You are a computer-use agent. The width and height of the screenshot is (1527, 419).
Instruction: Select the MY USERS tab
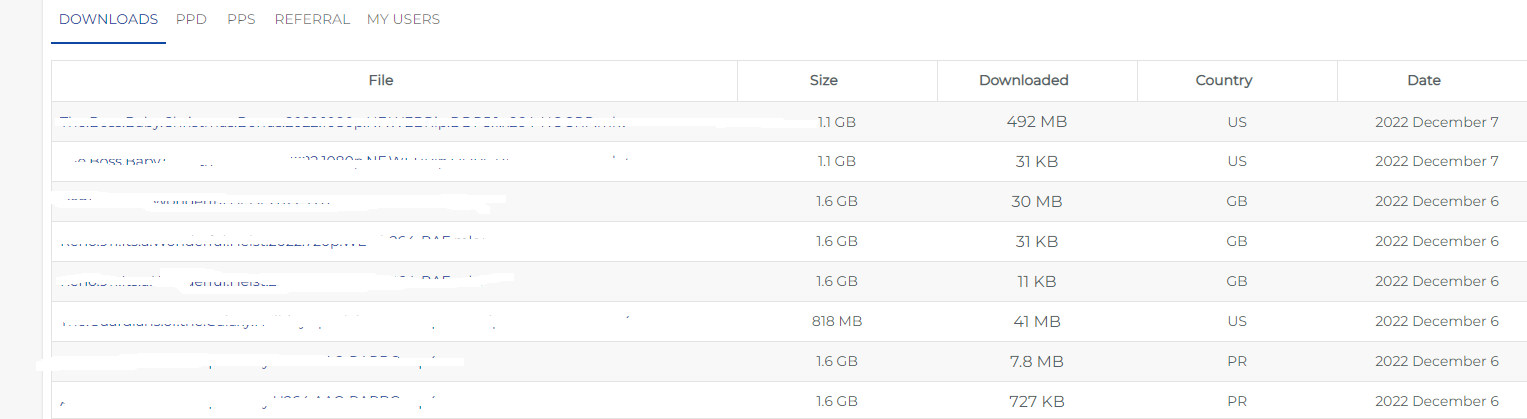tap(403, 19)
